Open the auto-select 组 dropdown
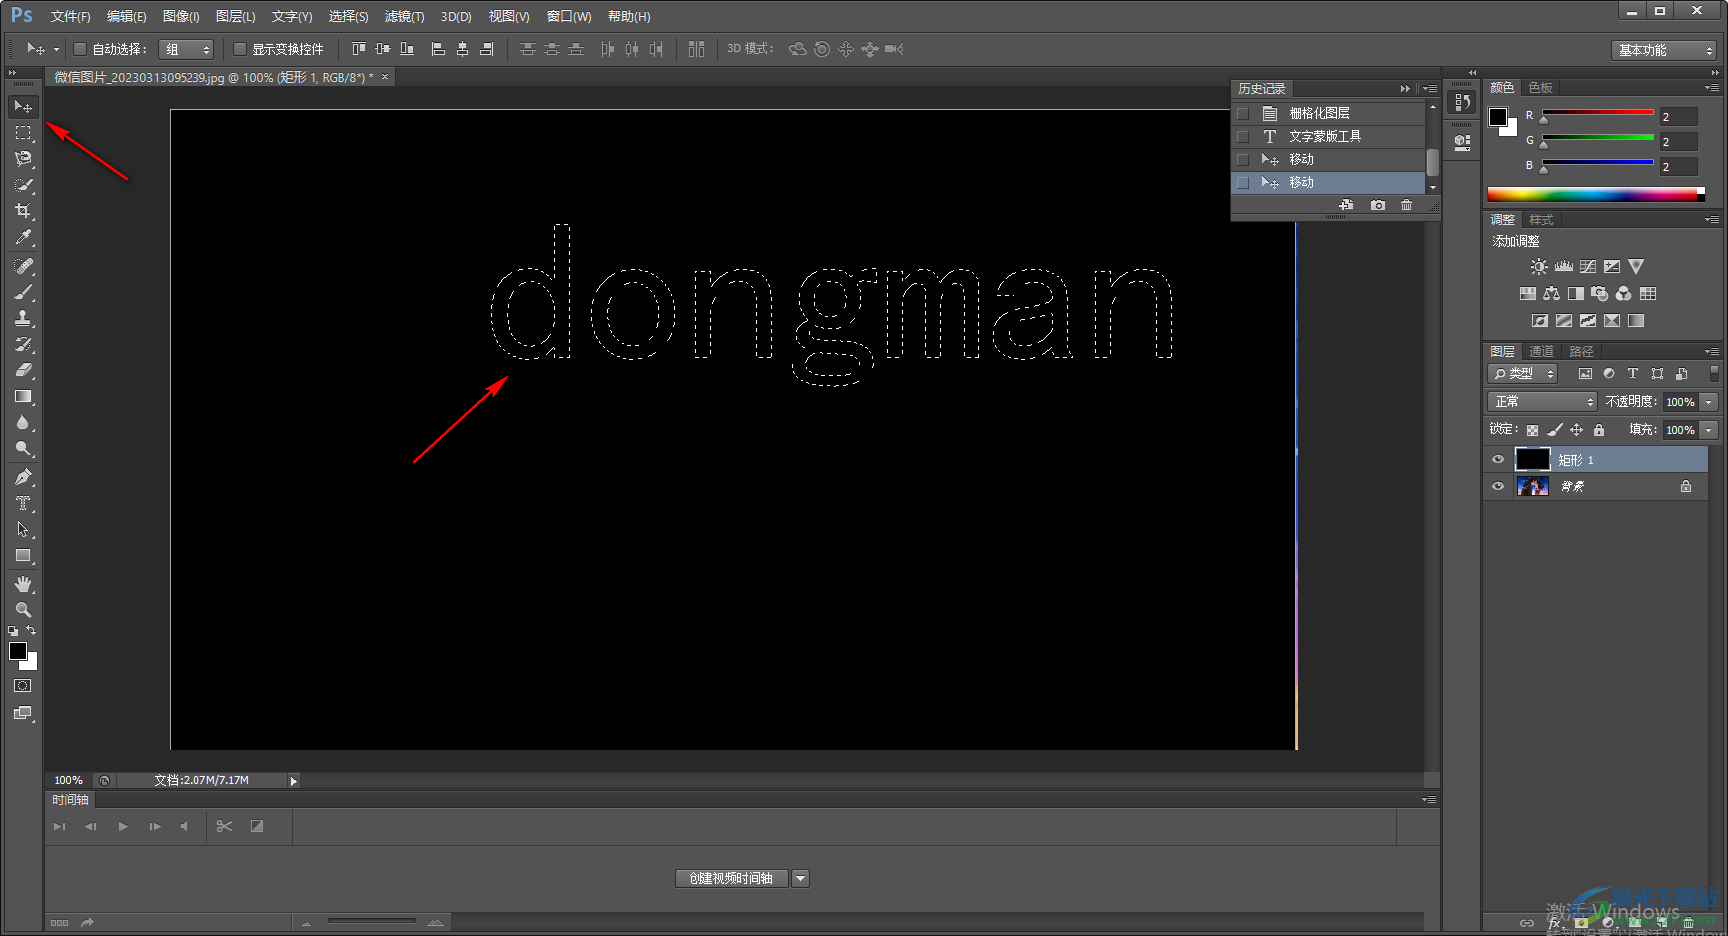This screenshot has width=1728, height=936. (187, 49)
